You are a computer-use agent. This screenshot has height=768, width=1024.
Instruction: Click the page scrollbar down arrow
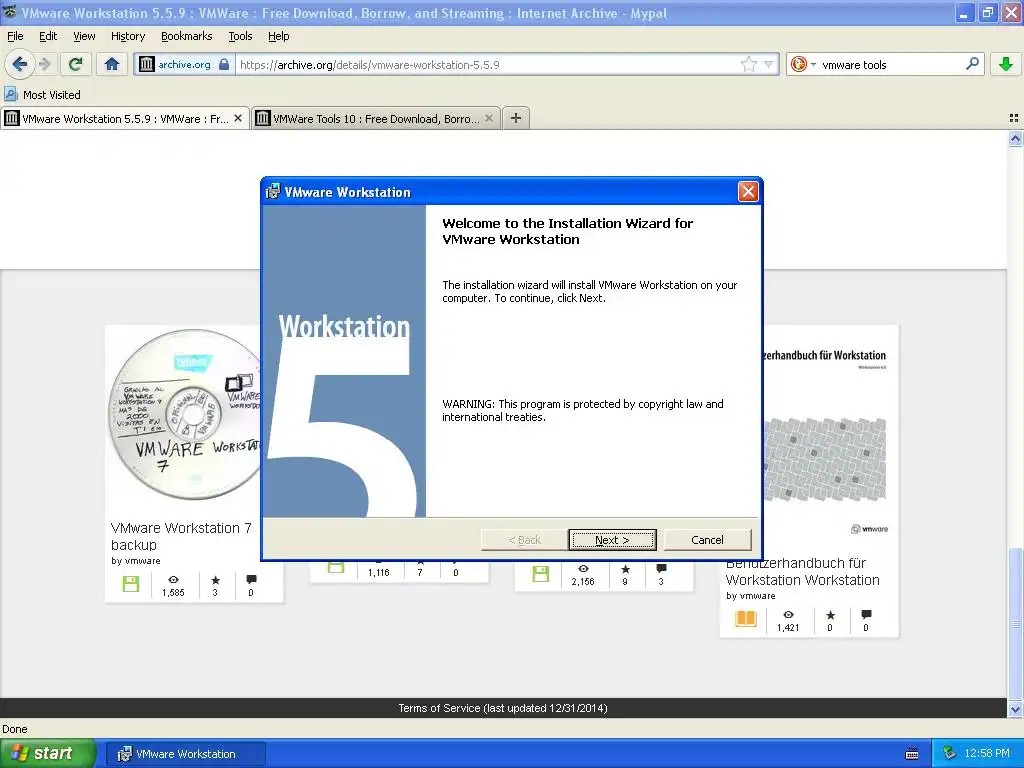point(1015,709)
